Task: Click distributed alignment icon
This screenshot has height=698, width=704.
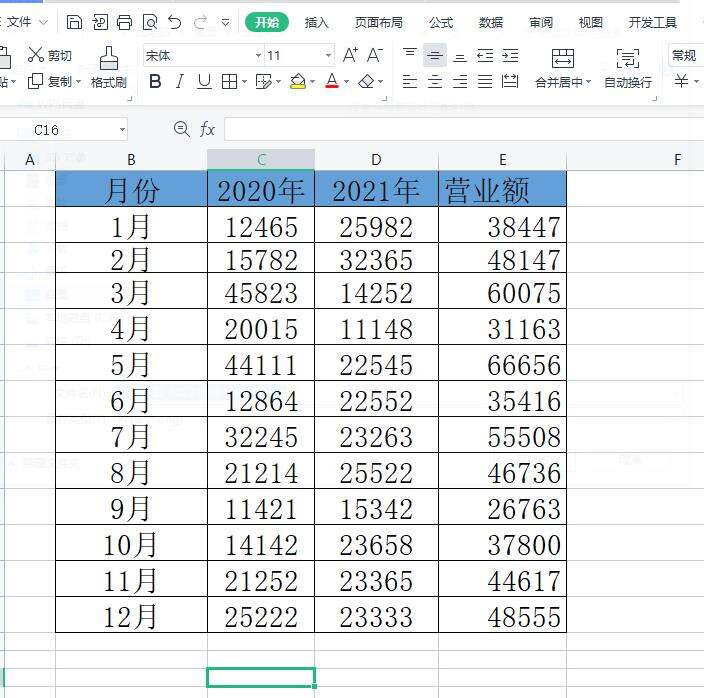Action: tap(510, 81)
